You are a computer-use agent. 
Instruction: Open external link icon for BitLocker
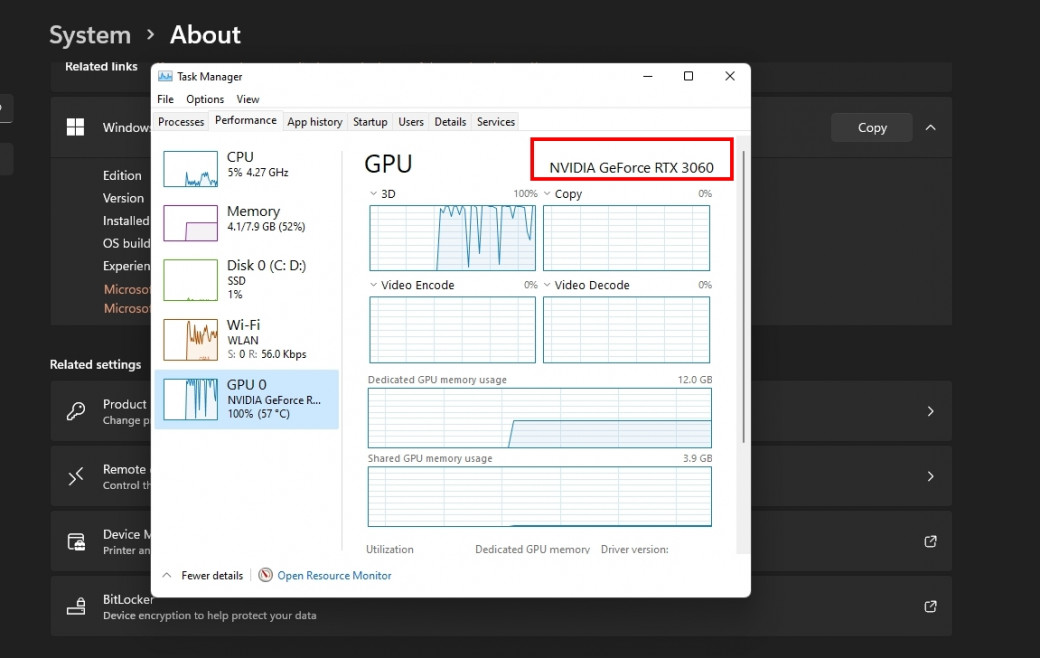(x=930, y=606)
